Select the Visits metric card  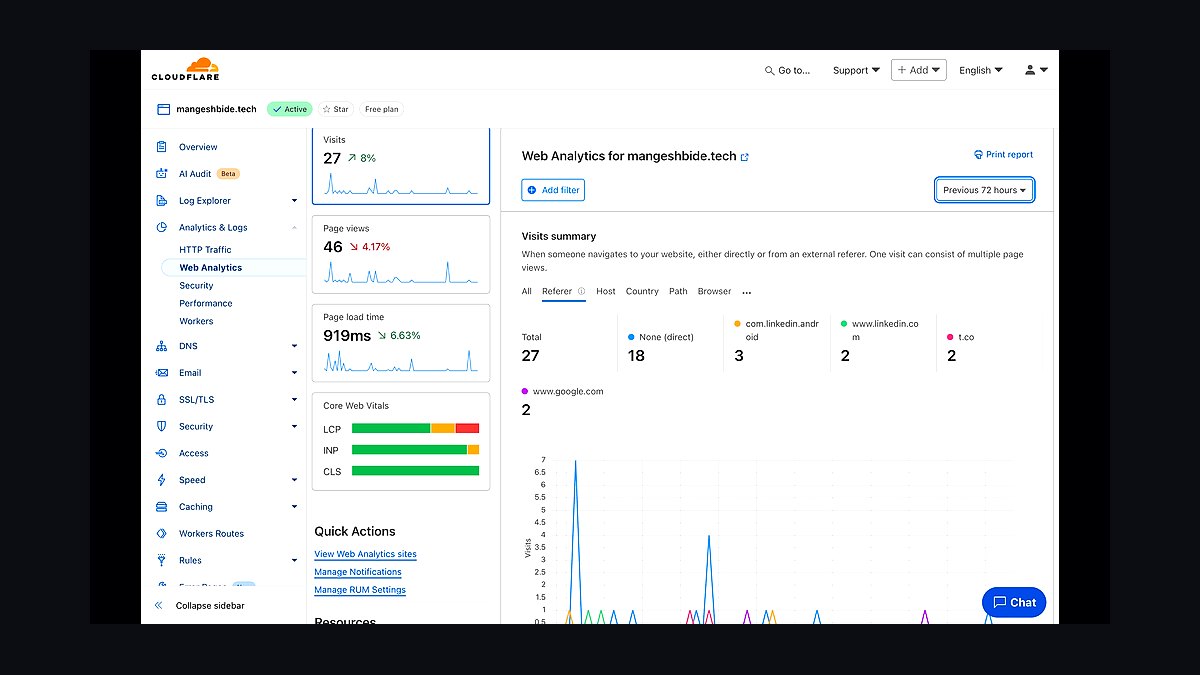point(401,166)
